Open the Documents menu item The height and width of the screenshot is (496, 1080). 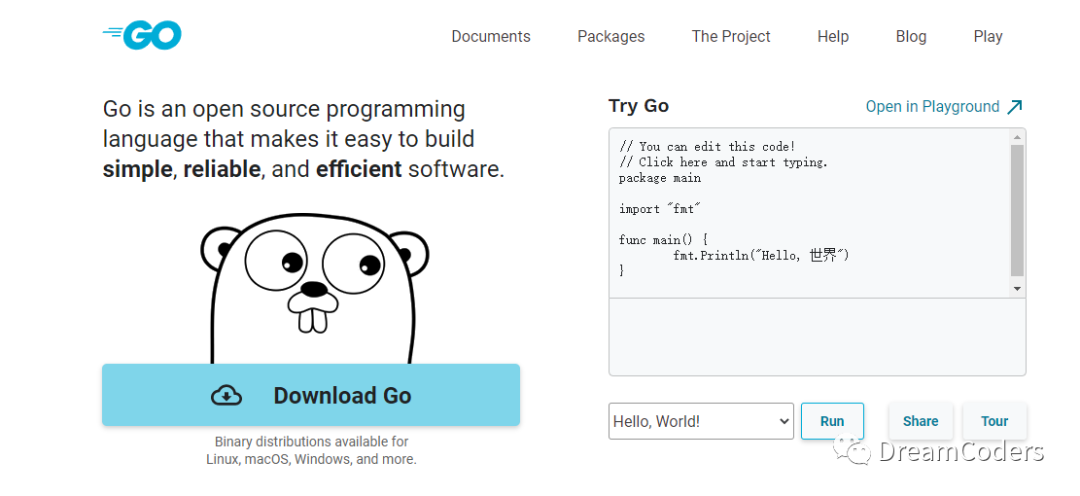pos(491,37)
